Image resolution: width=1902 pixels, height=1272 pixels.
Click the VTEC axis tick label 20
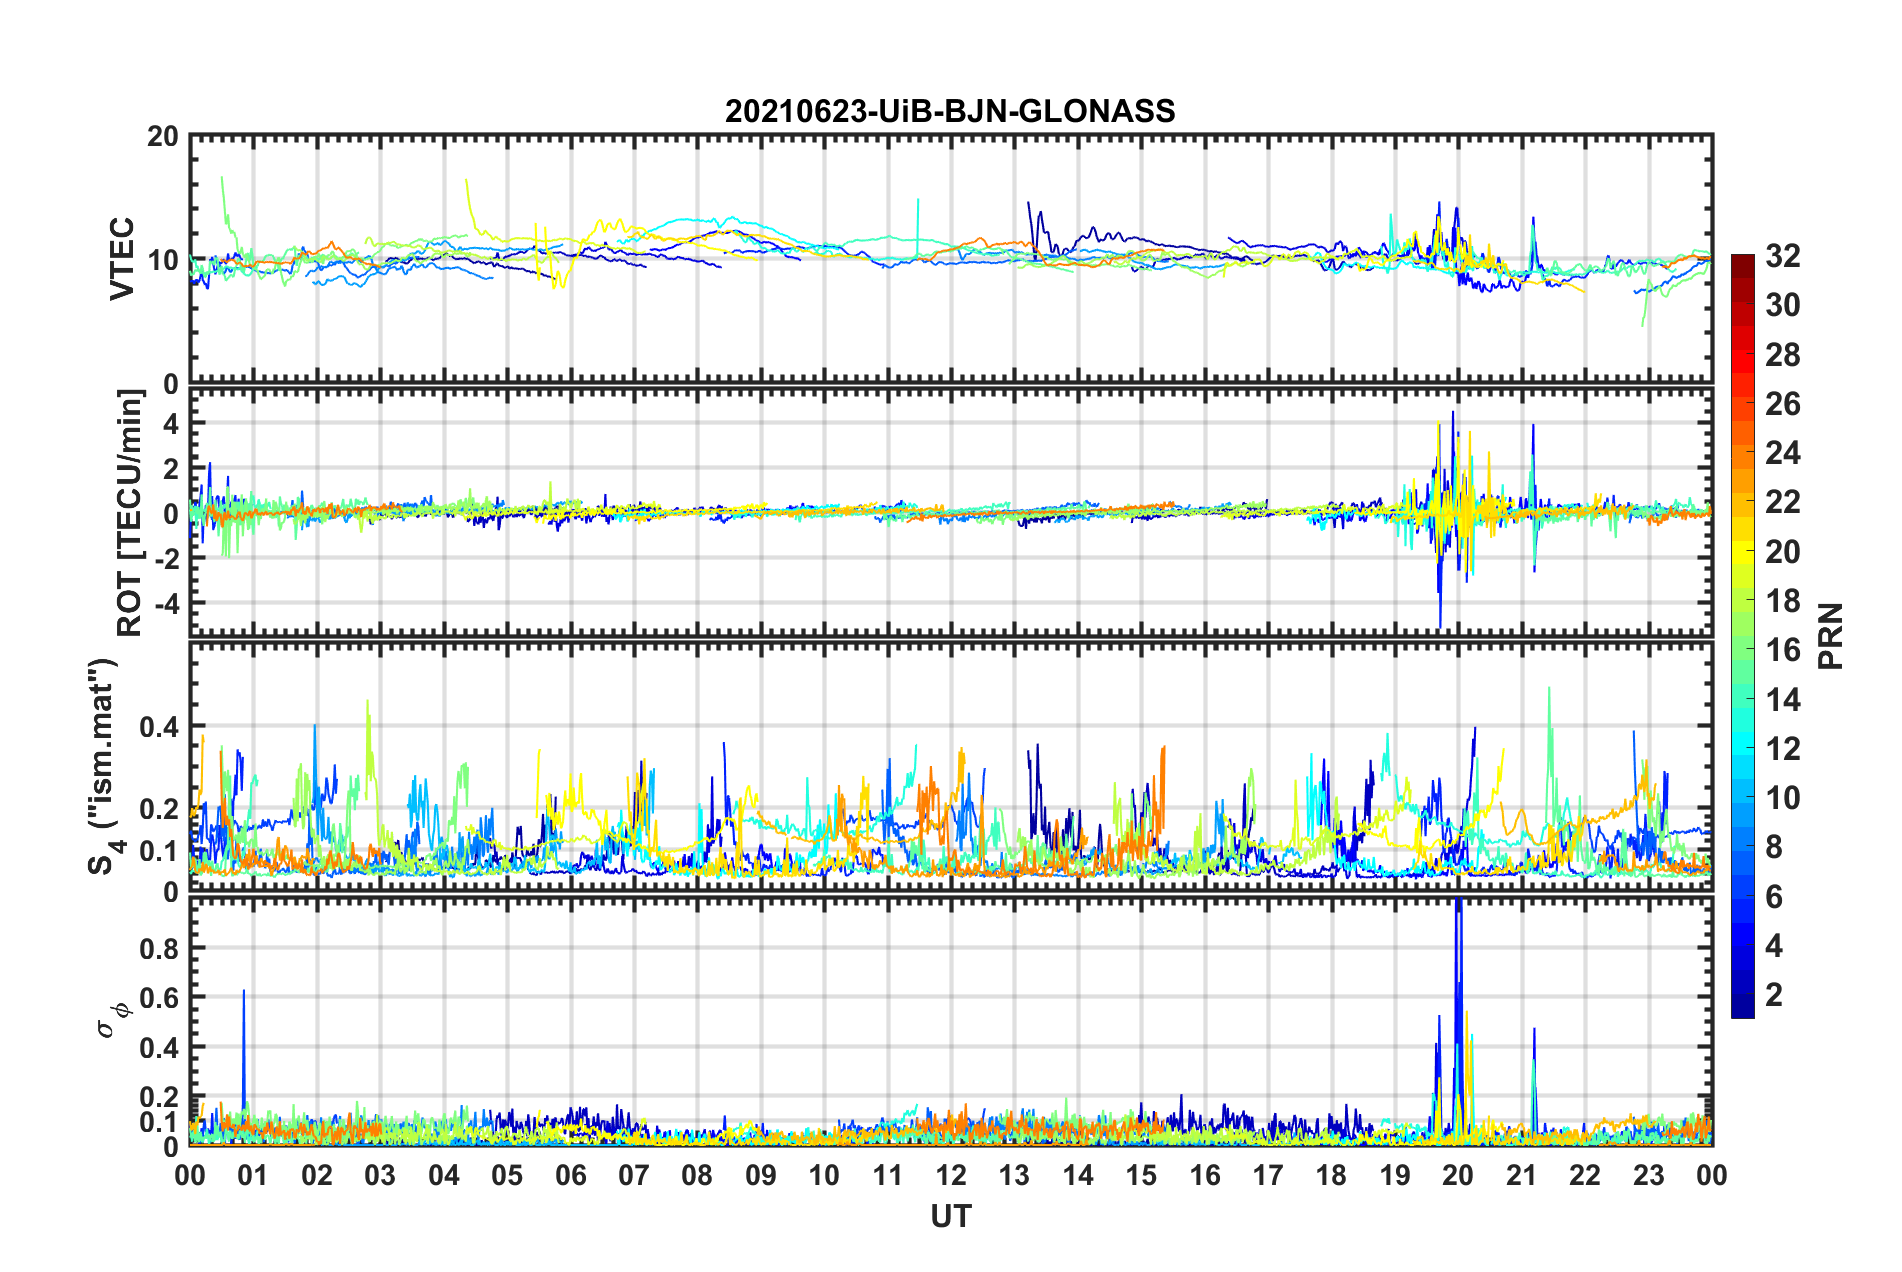(163, 137)
